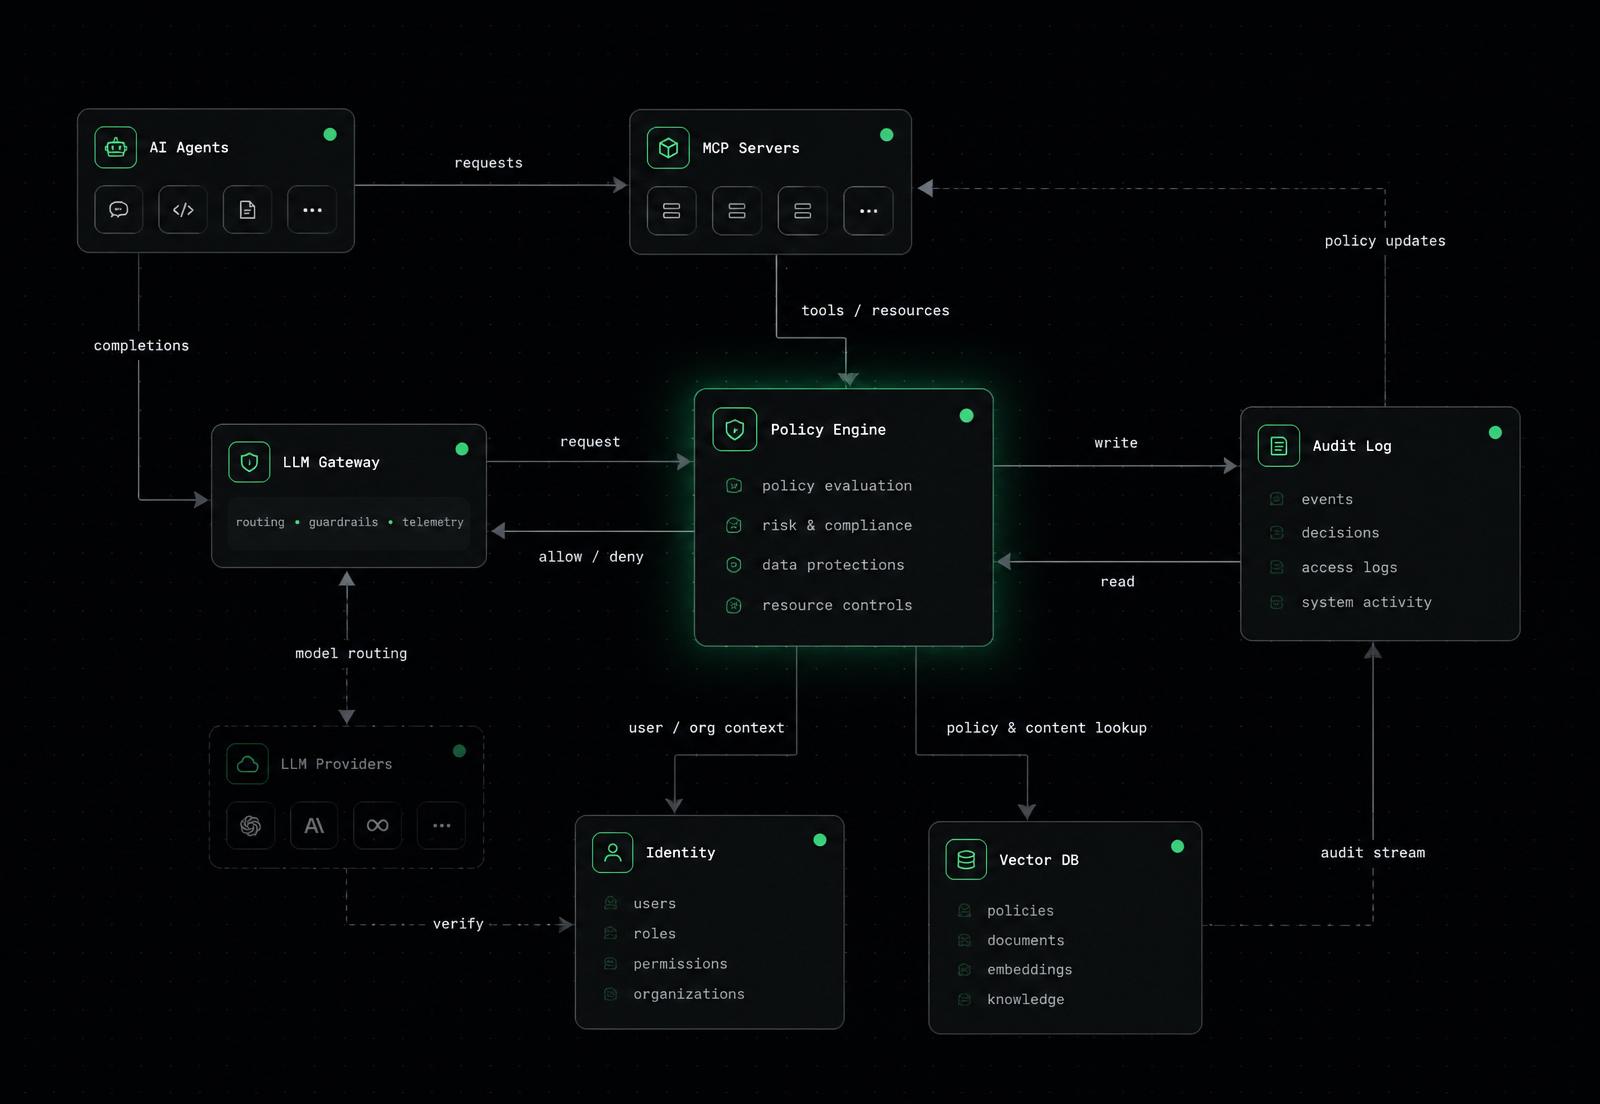Screen dimensions: 1600x1104
Task: Click the 'policy updates' edge label
Action: click(x=1385, y=241)
